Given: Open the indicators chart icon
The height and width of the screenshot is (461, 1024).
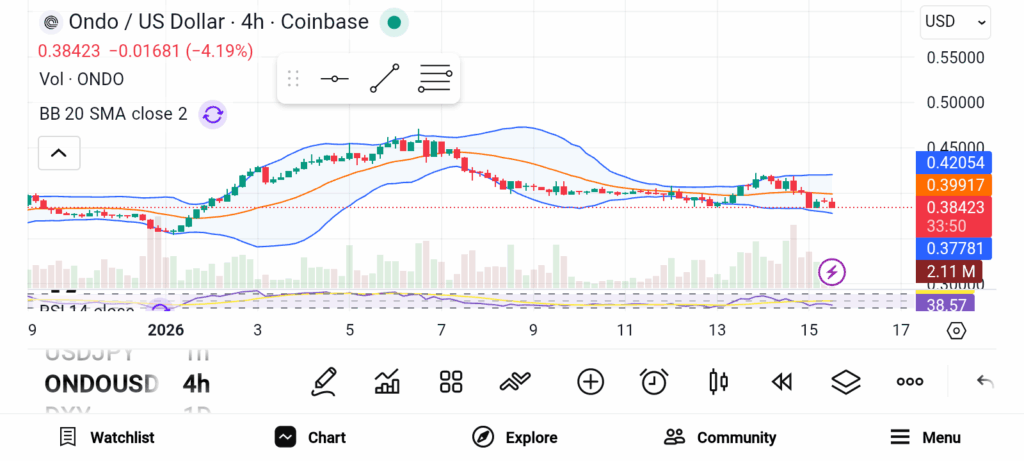Looking at the screenshot, I should [x=387, y=381].
